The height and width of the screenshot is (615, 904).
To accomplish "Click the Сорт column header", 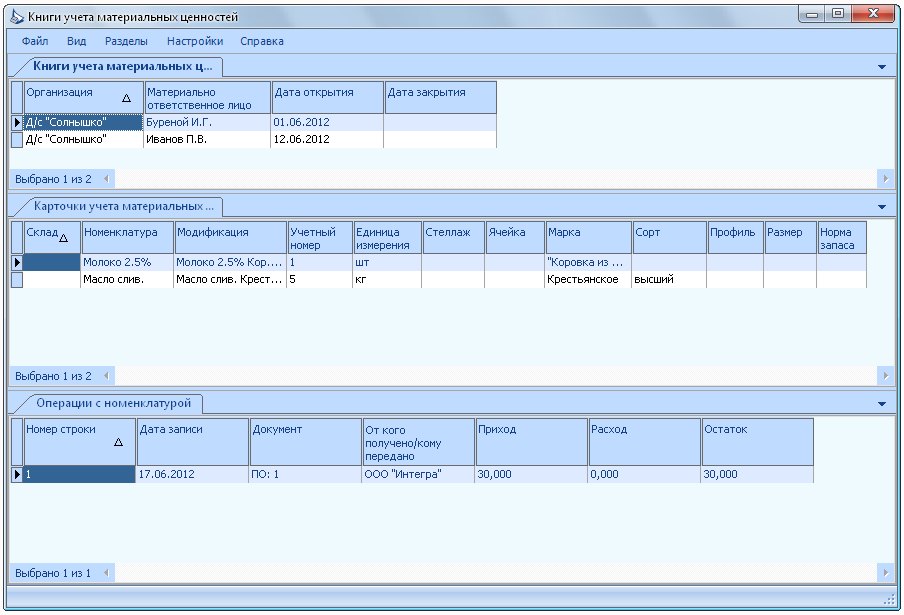I will click(x=670, y=237).
